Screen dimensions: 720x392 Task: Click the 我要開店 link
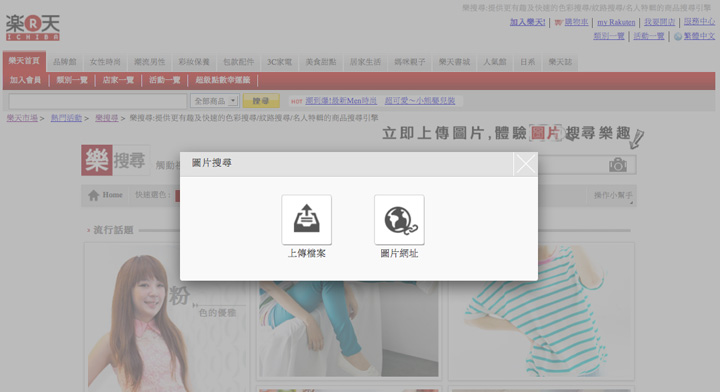(659, 22)
